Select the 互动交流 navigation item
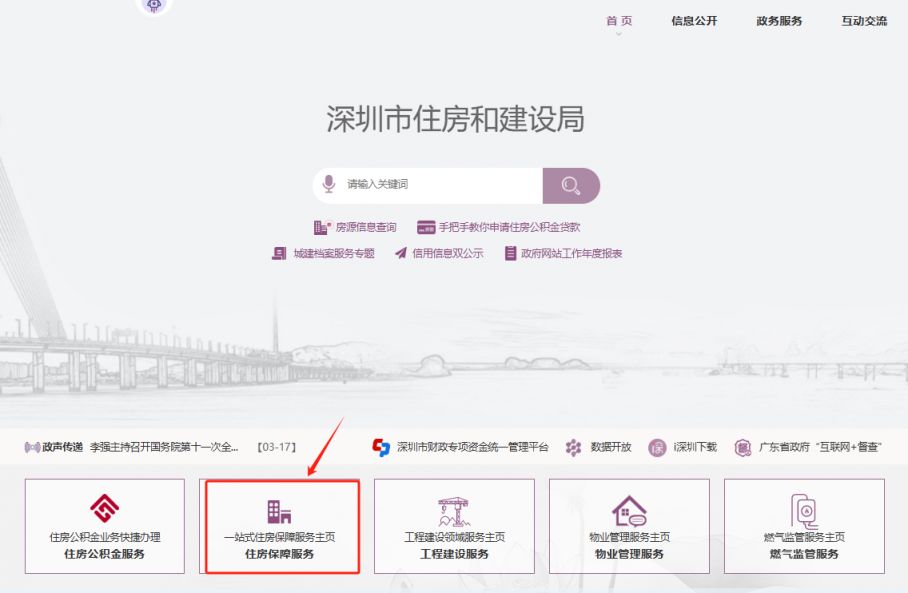This screenshot has height=593, width=908. pos(862,20)
